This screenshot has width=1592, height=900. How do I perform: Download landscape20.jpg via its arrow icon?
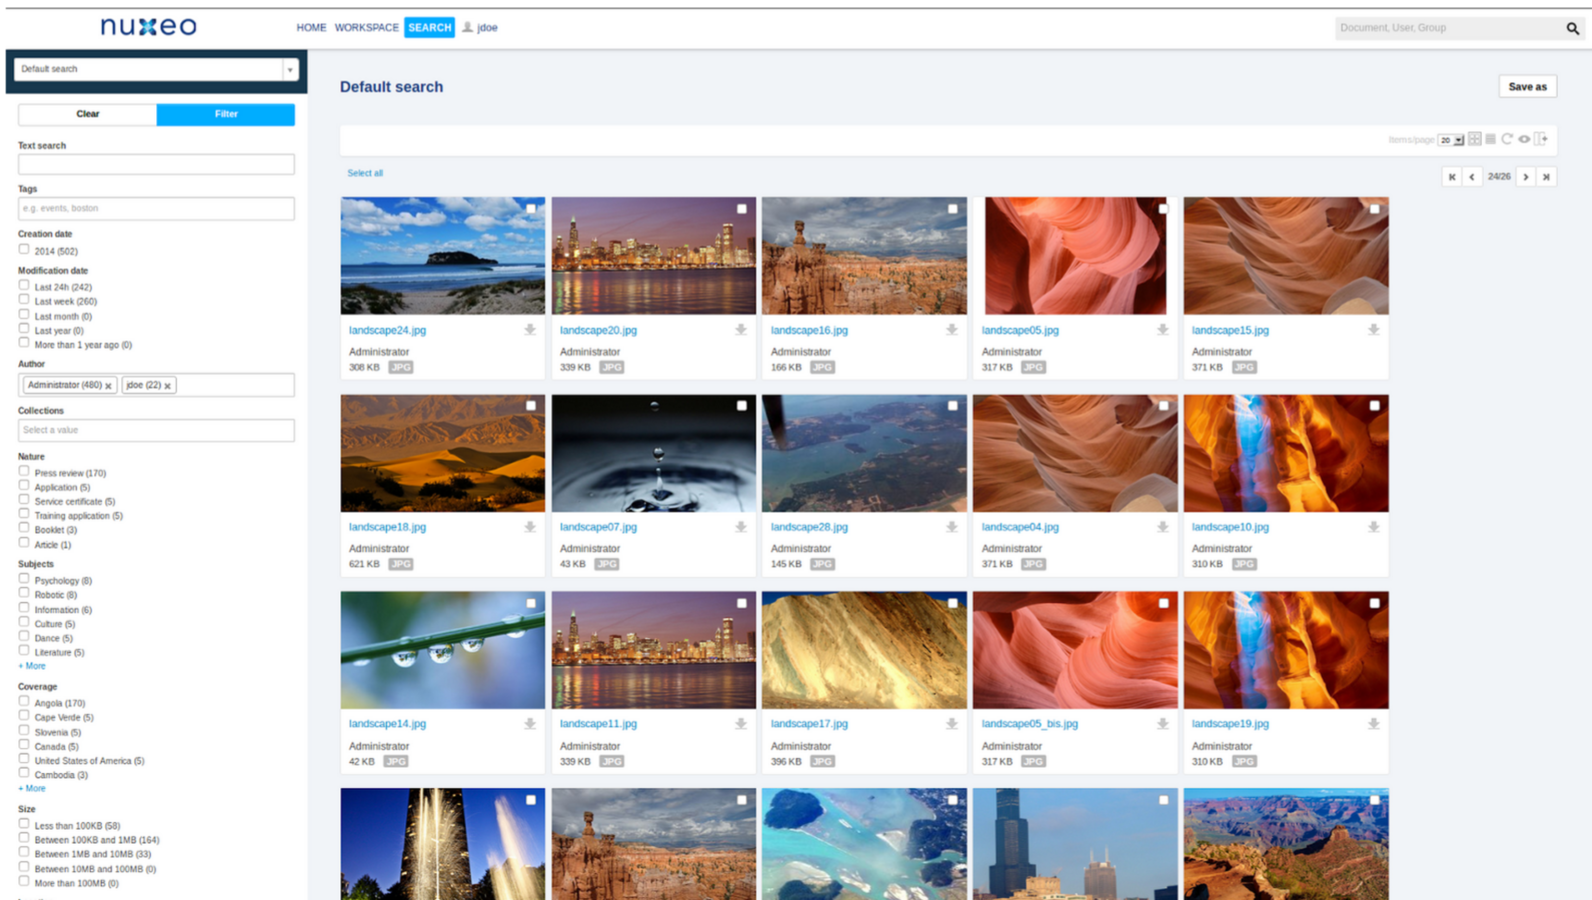[x=741, y=330]
